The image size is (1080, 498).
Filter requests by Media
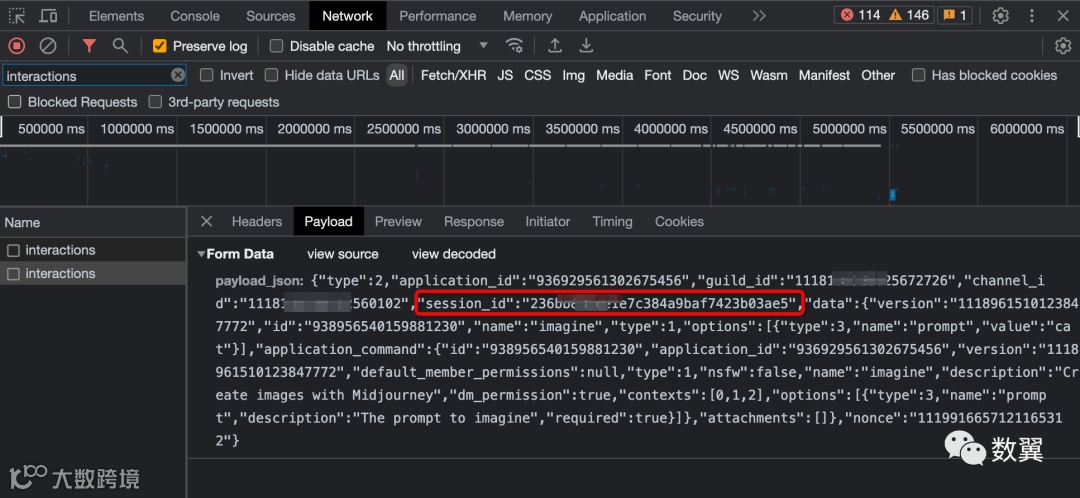click(614, 75)
